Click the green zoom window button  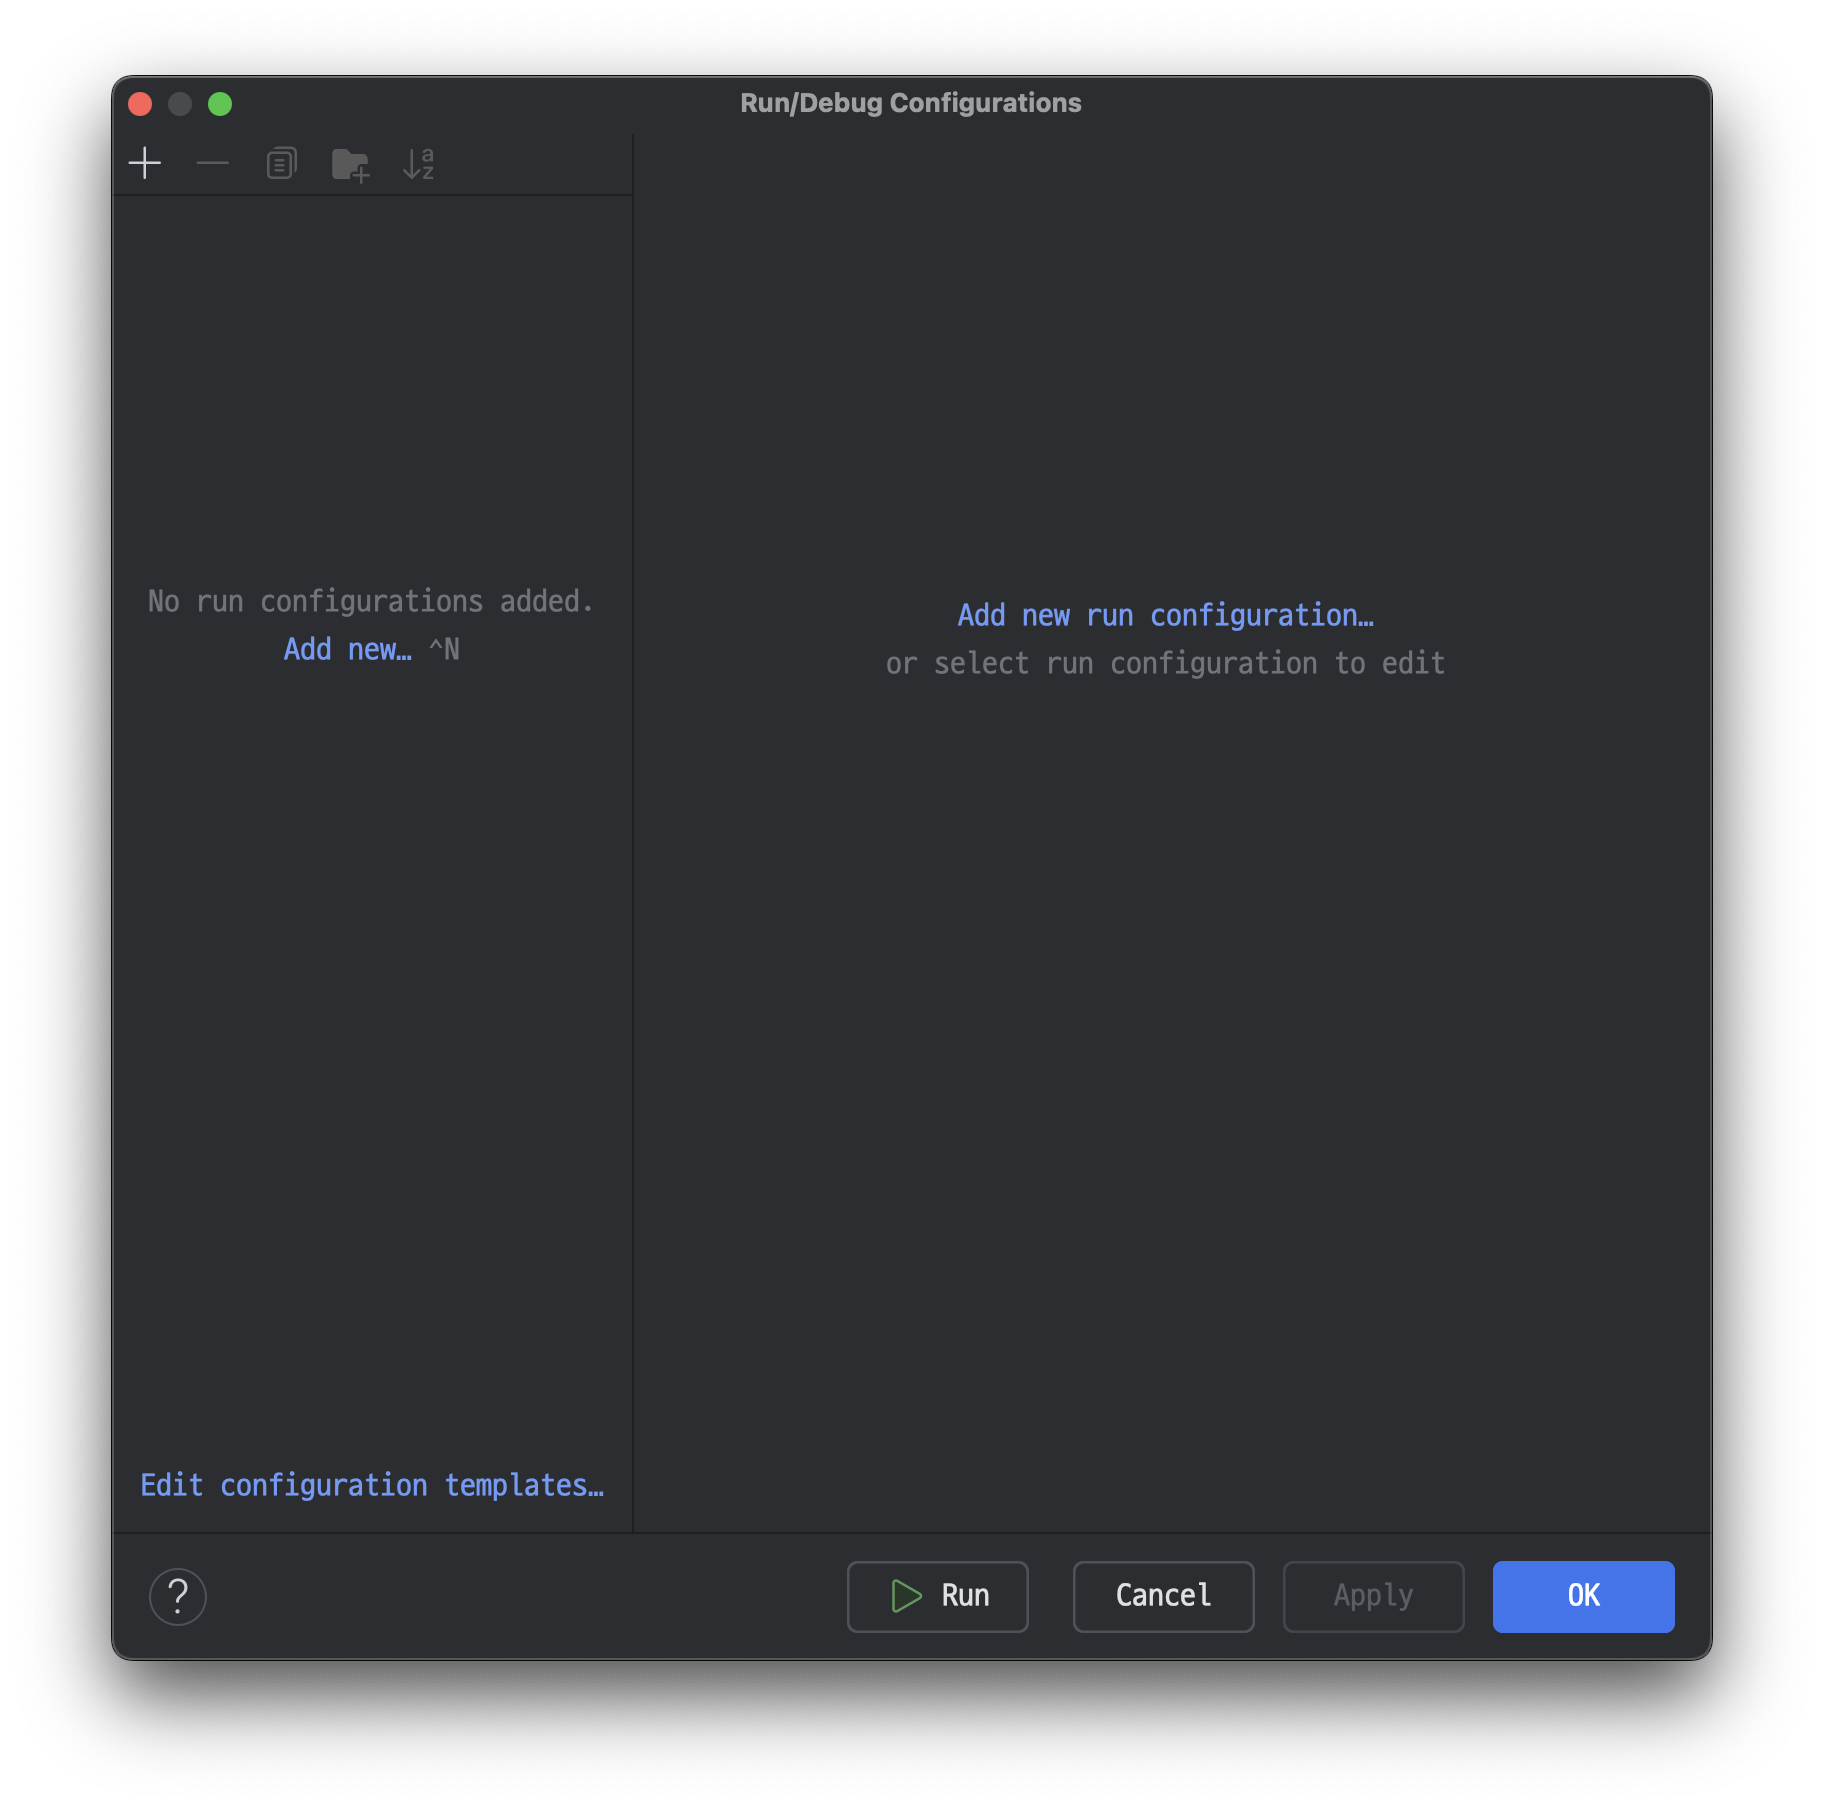pos(220,104)
